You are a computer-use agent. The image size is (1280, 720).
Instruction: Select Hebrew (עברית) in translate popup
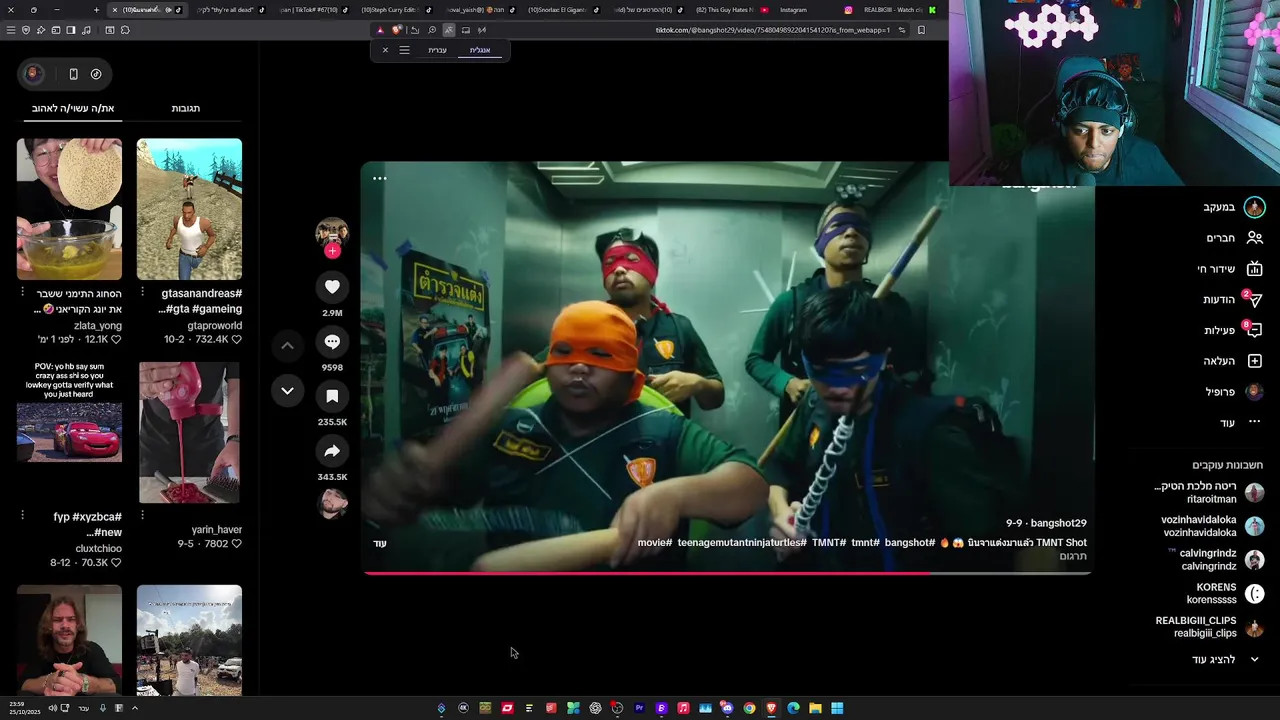[x=437, y=50]
